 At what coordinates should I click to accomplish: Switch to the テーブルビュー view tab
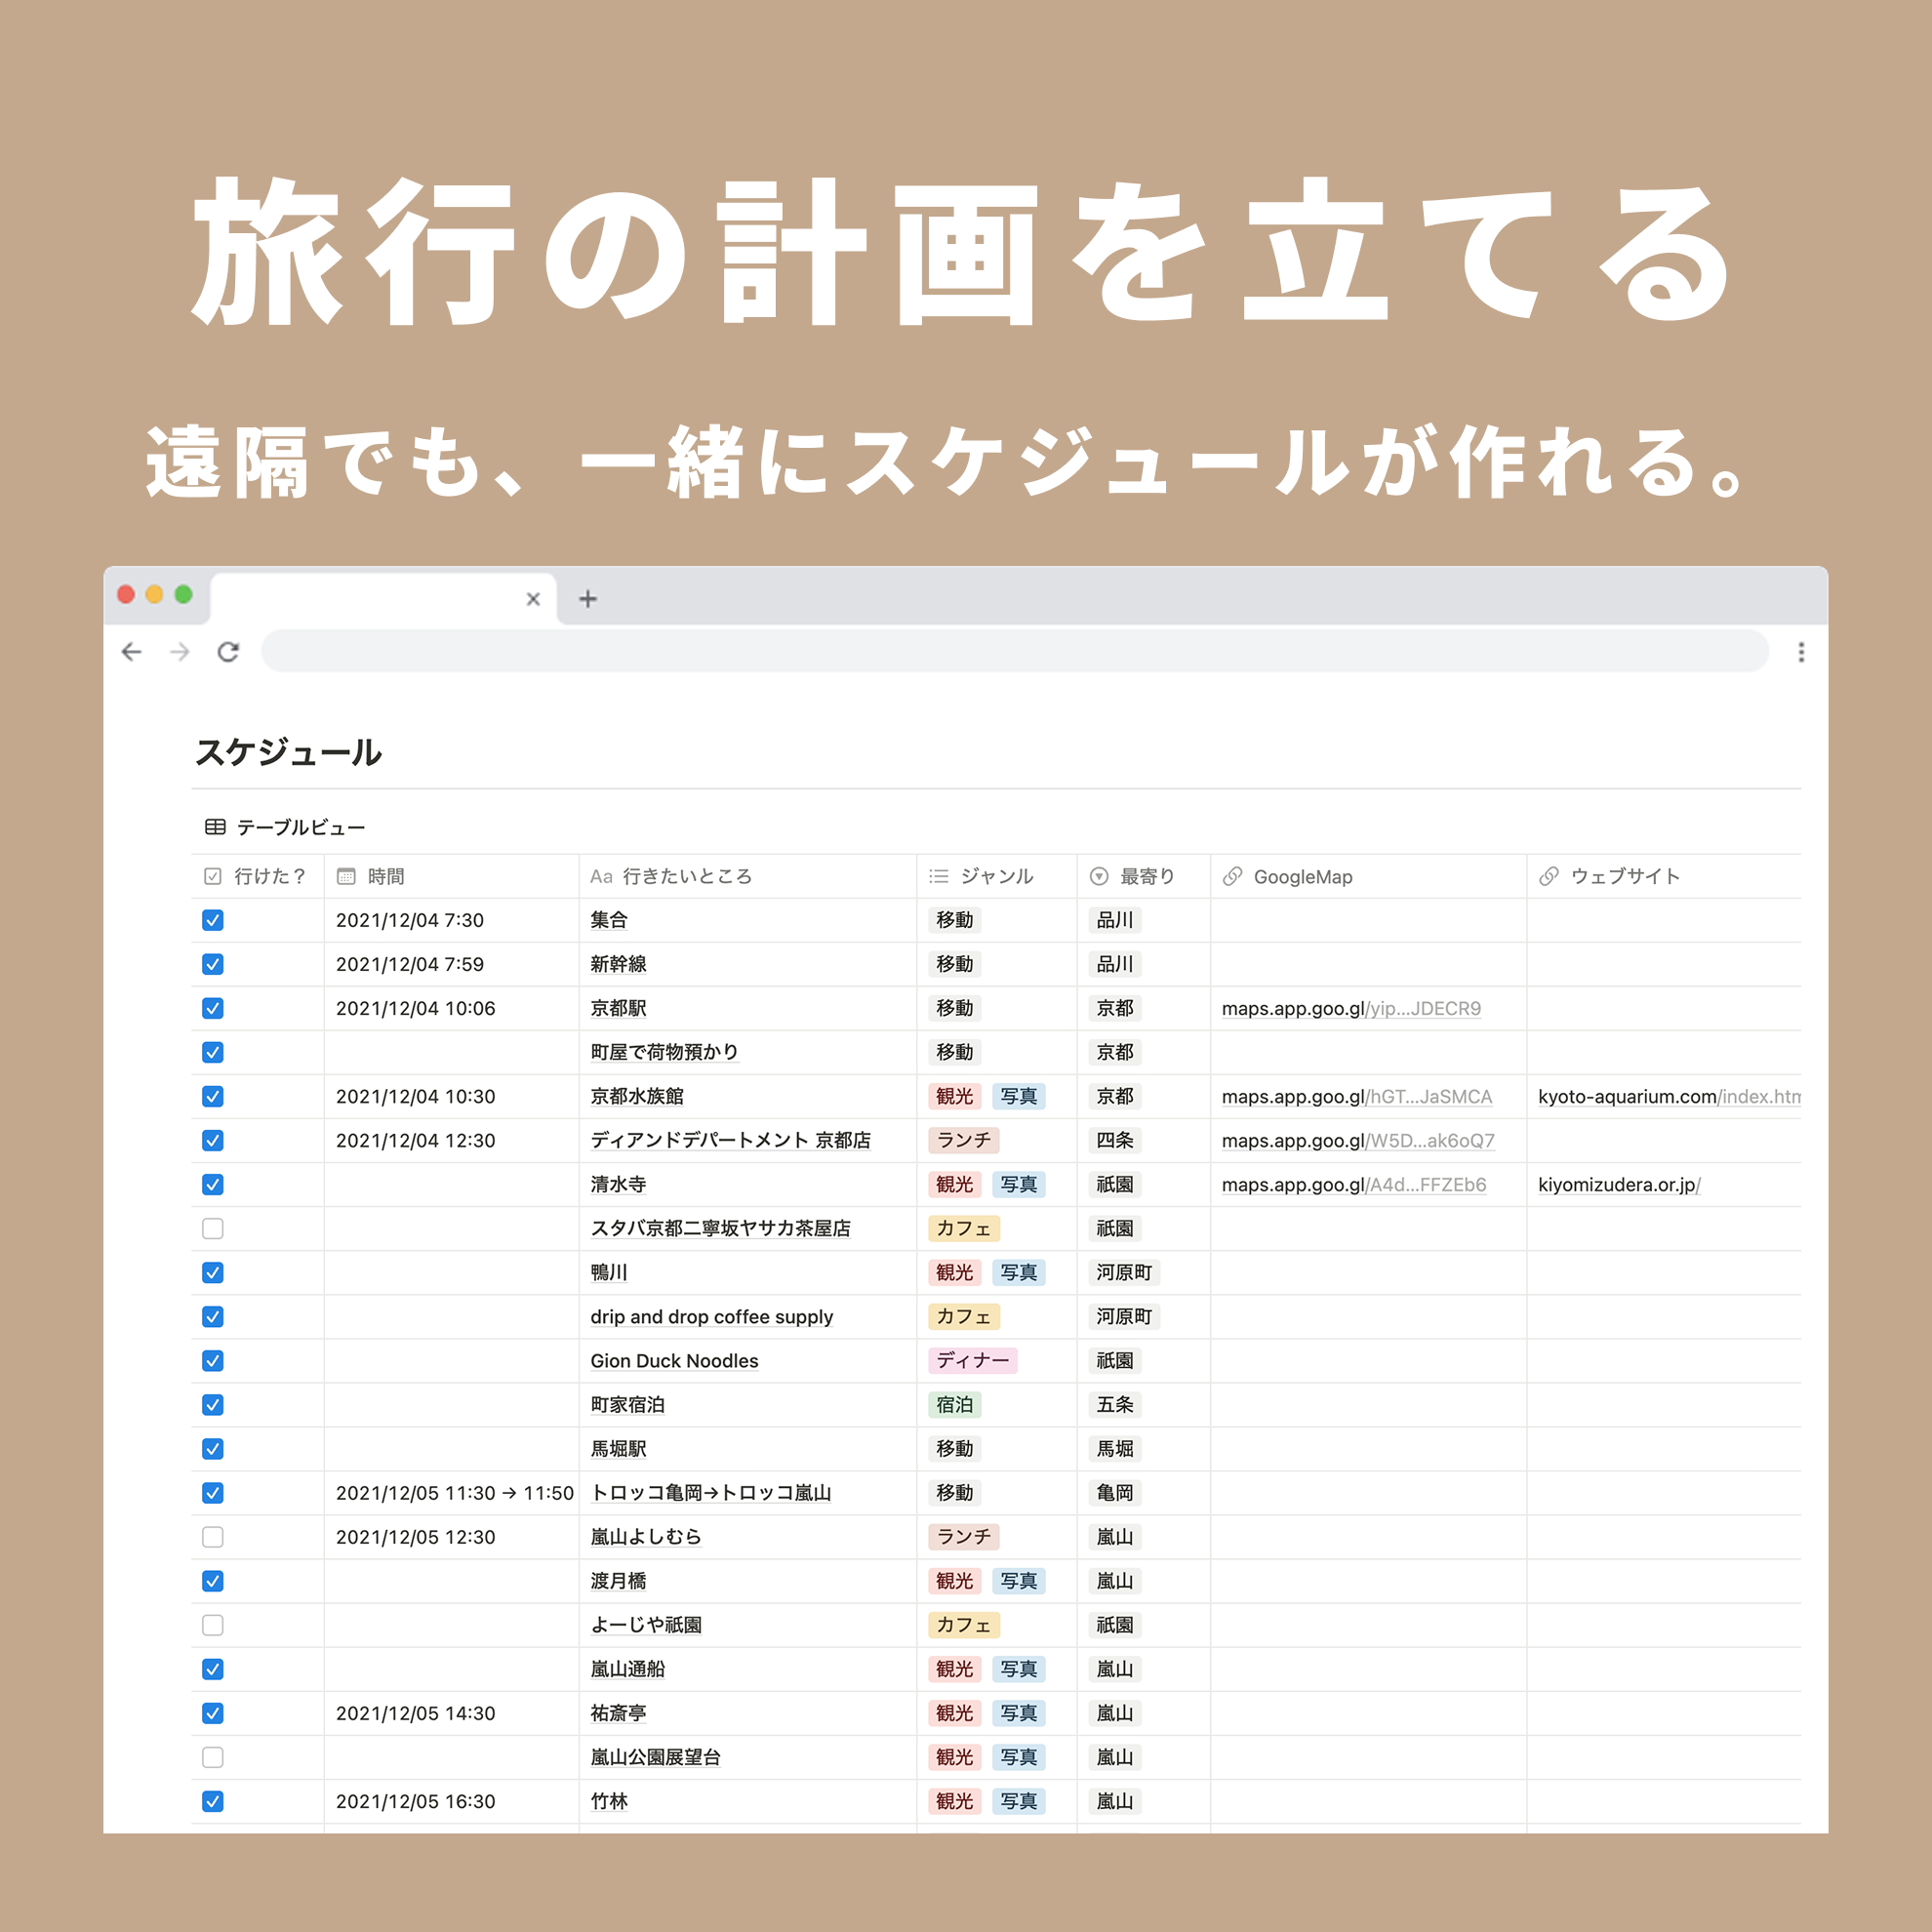coord(300,827)
